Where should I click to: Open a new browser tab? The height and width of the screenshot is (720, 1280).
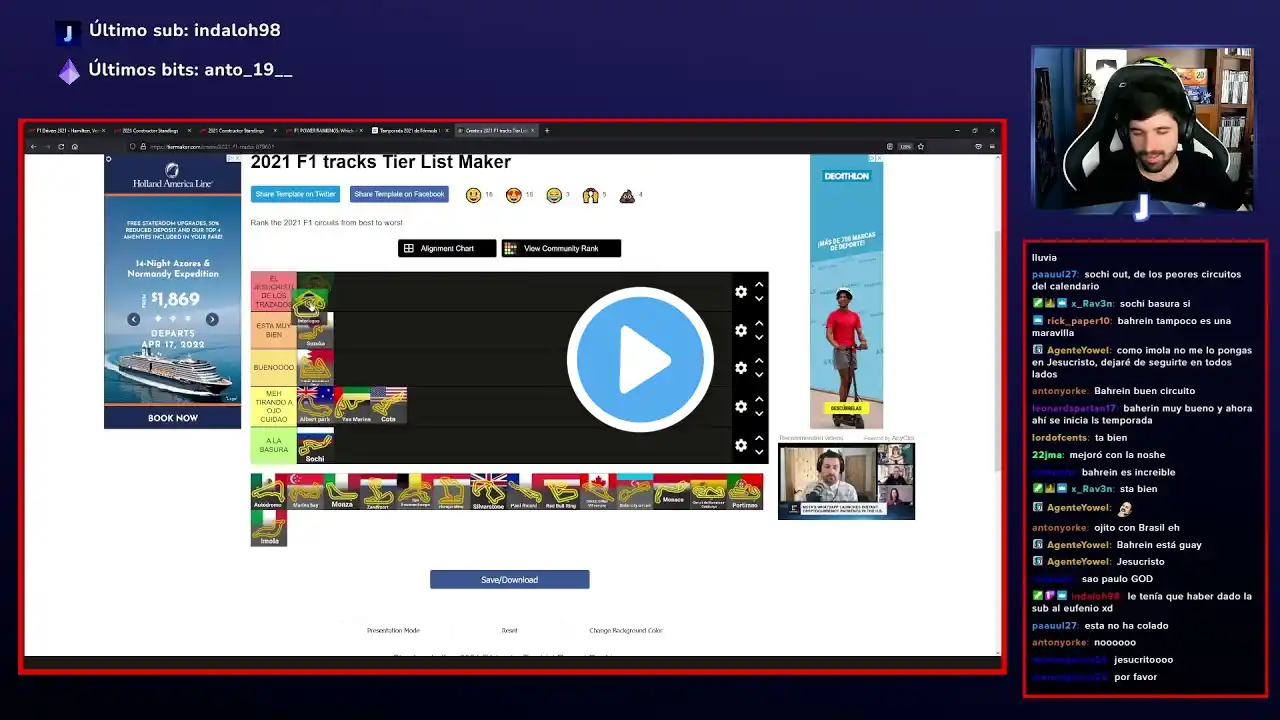pyautogui.click(x=547, y=130)
